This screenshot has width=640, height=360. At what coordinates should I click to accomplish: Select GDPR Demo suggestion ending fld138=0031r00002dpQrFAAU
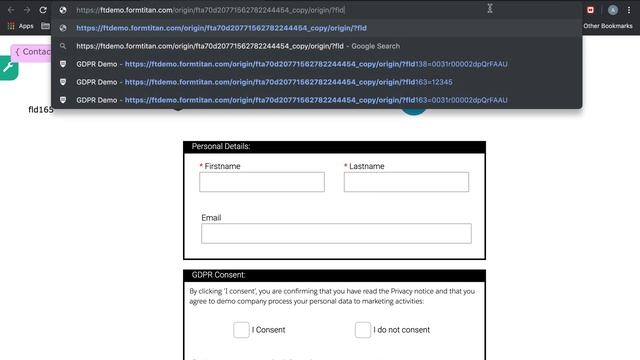point(317,64)
